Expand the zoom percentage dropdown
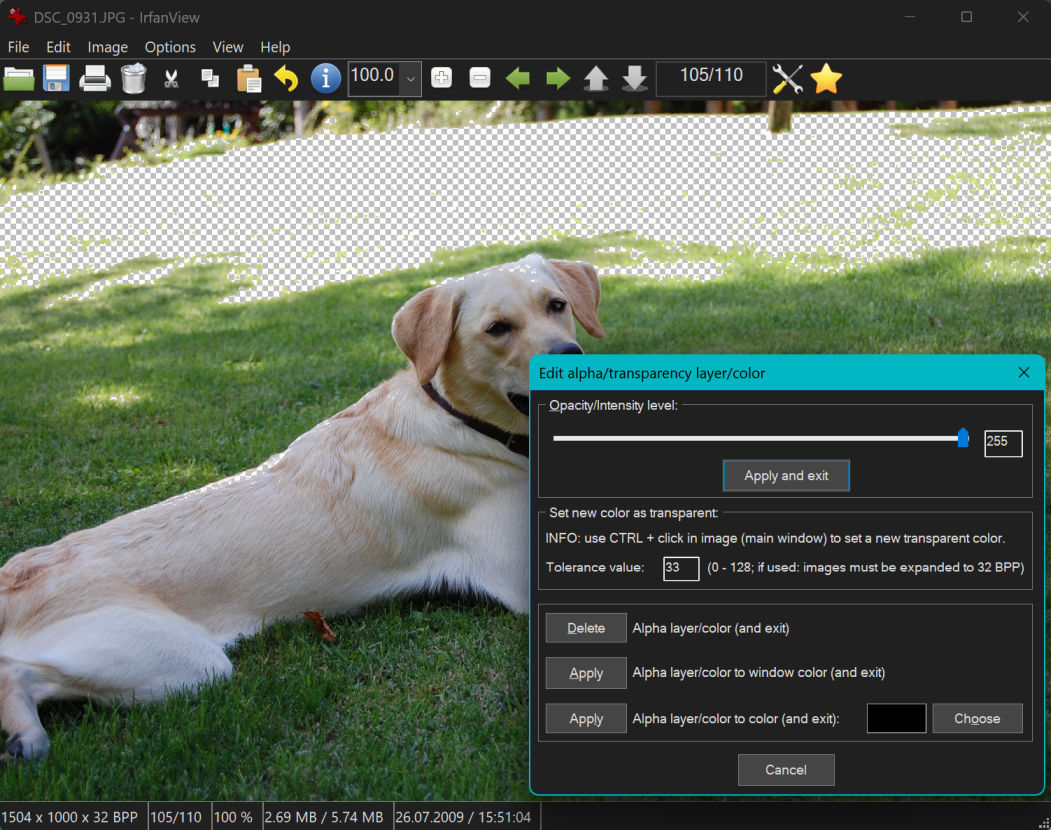 pos(411,79)
